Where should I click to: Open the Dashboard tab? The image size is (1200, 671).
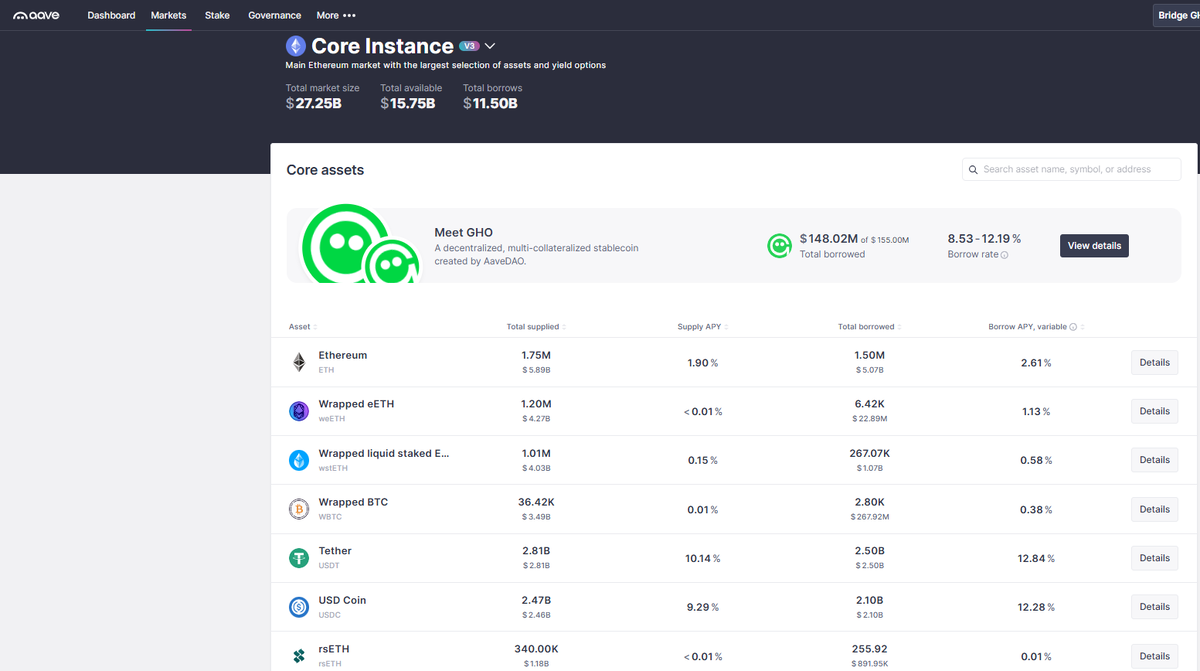111,15
